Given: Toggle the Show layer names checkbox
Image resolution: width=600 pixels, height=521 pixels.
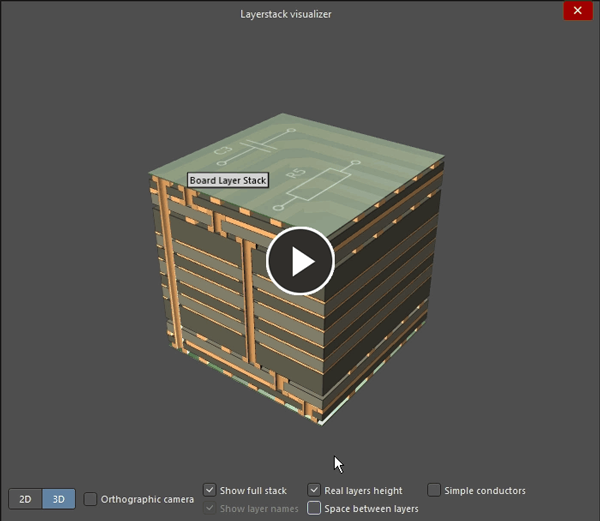Looking at the screenshot, I should click(209, 508).
